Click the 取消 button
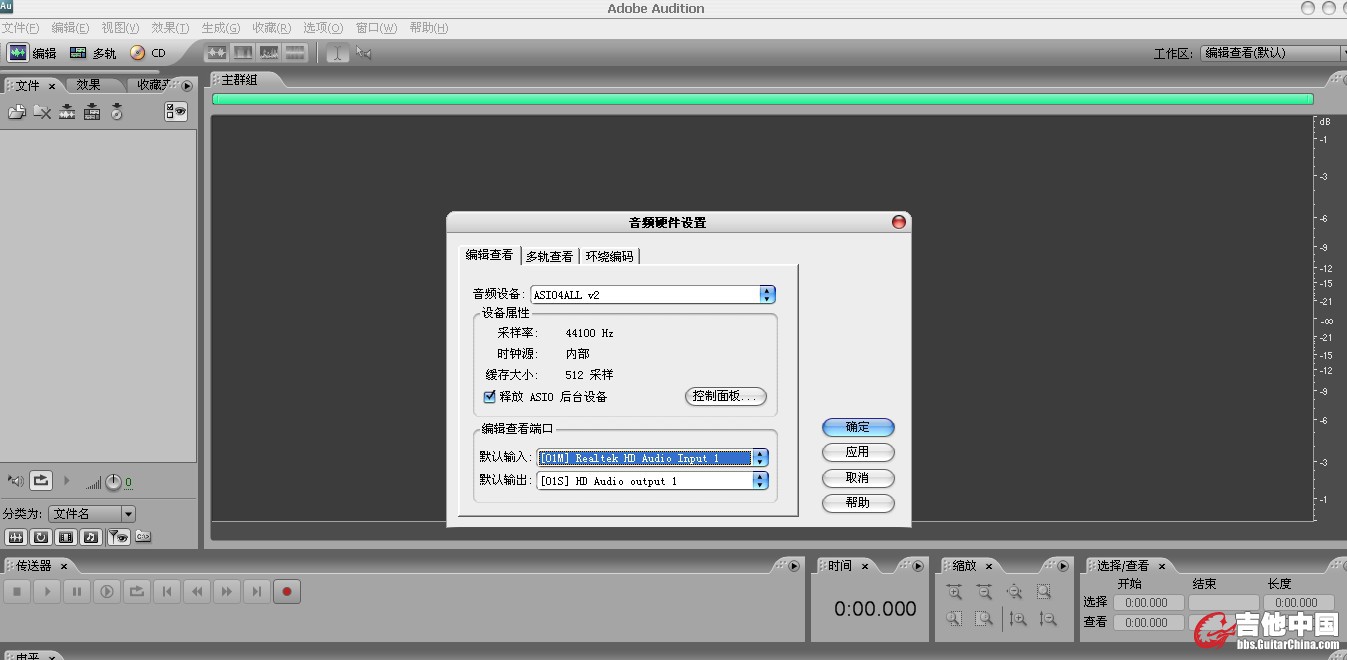The height and width of the screenshot is (660, 1347). tap(858, 478)
